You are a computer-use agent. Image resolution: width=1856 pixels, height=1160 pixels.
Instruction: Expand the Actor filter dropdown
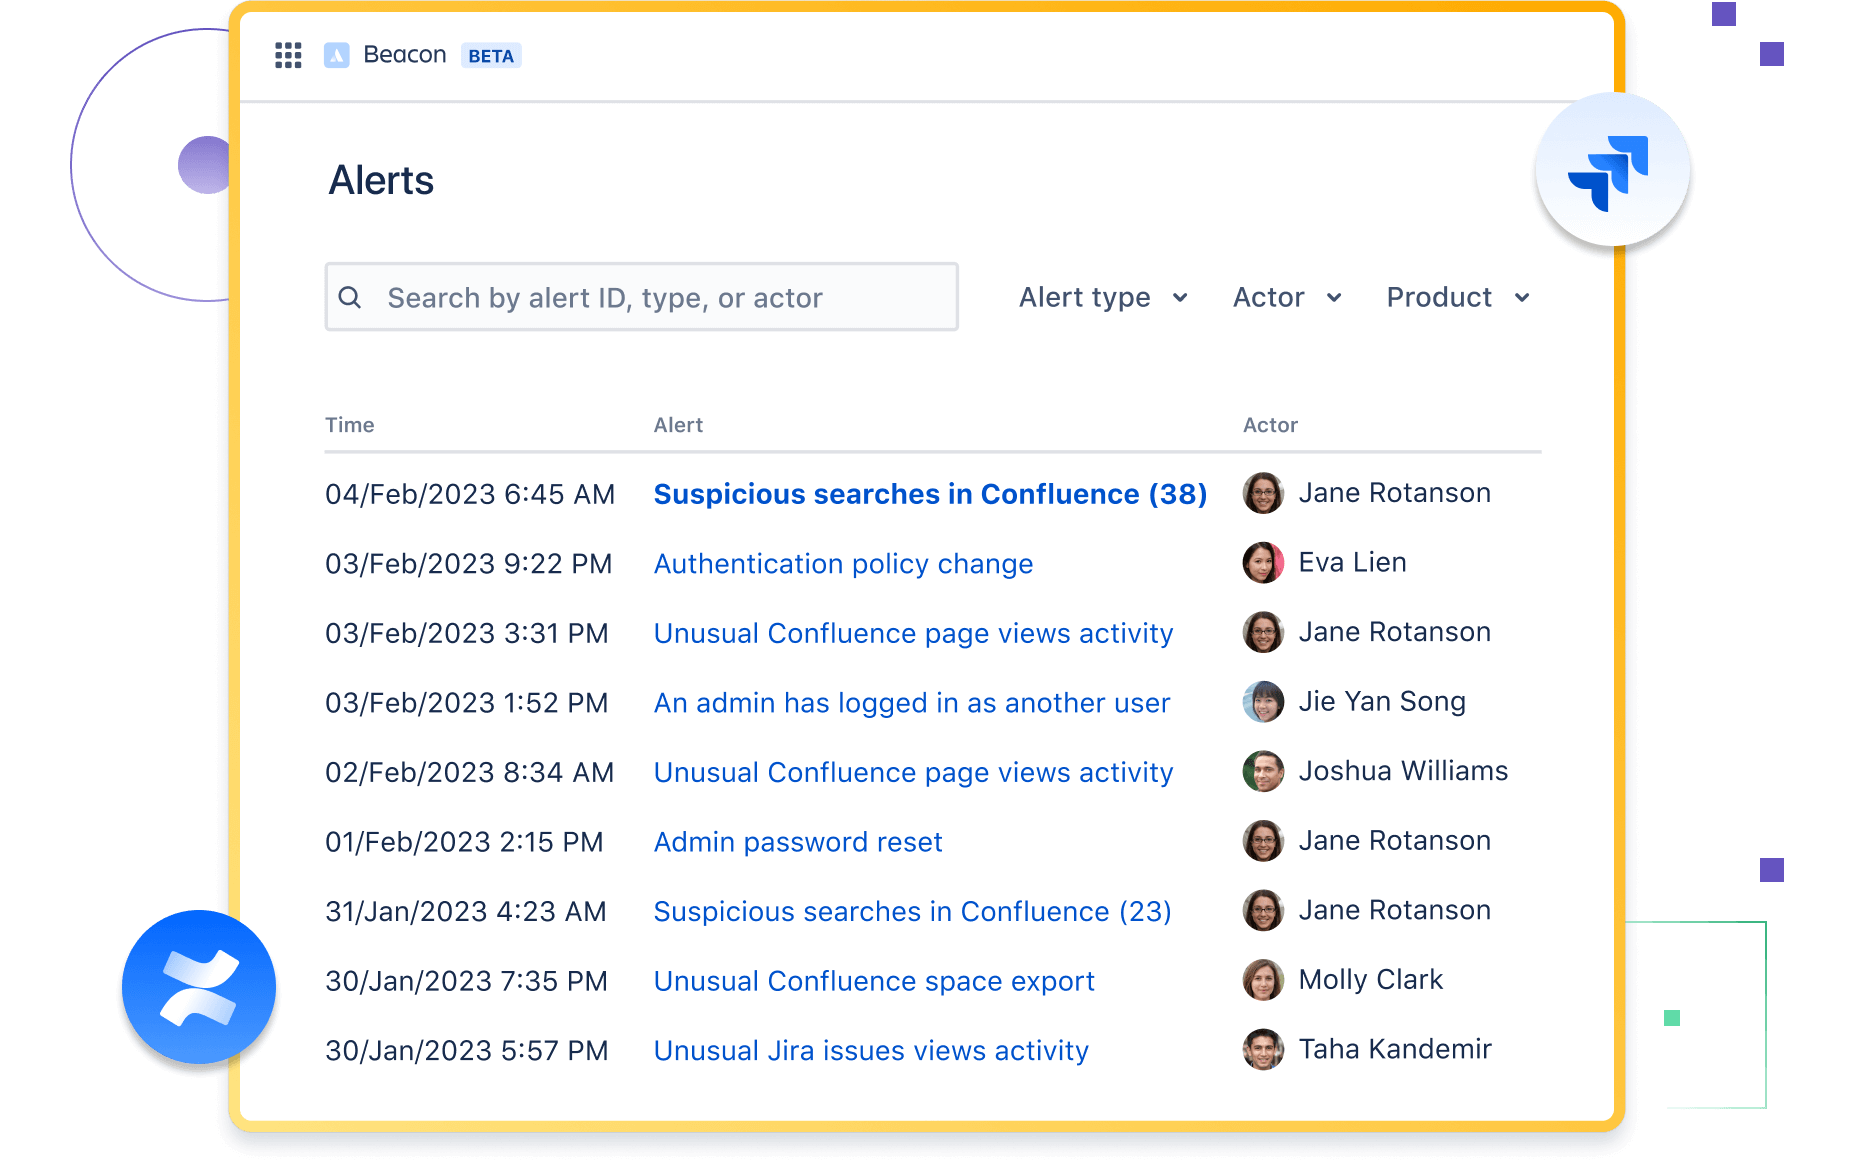point(1287,297)
